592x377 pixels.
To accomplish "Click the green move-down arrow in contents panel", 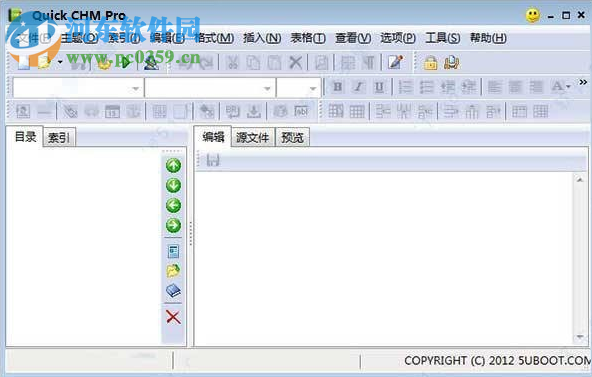I will click(173, 185).
